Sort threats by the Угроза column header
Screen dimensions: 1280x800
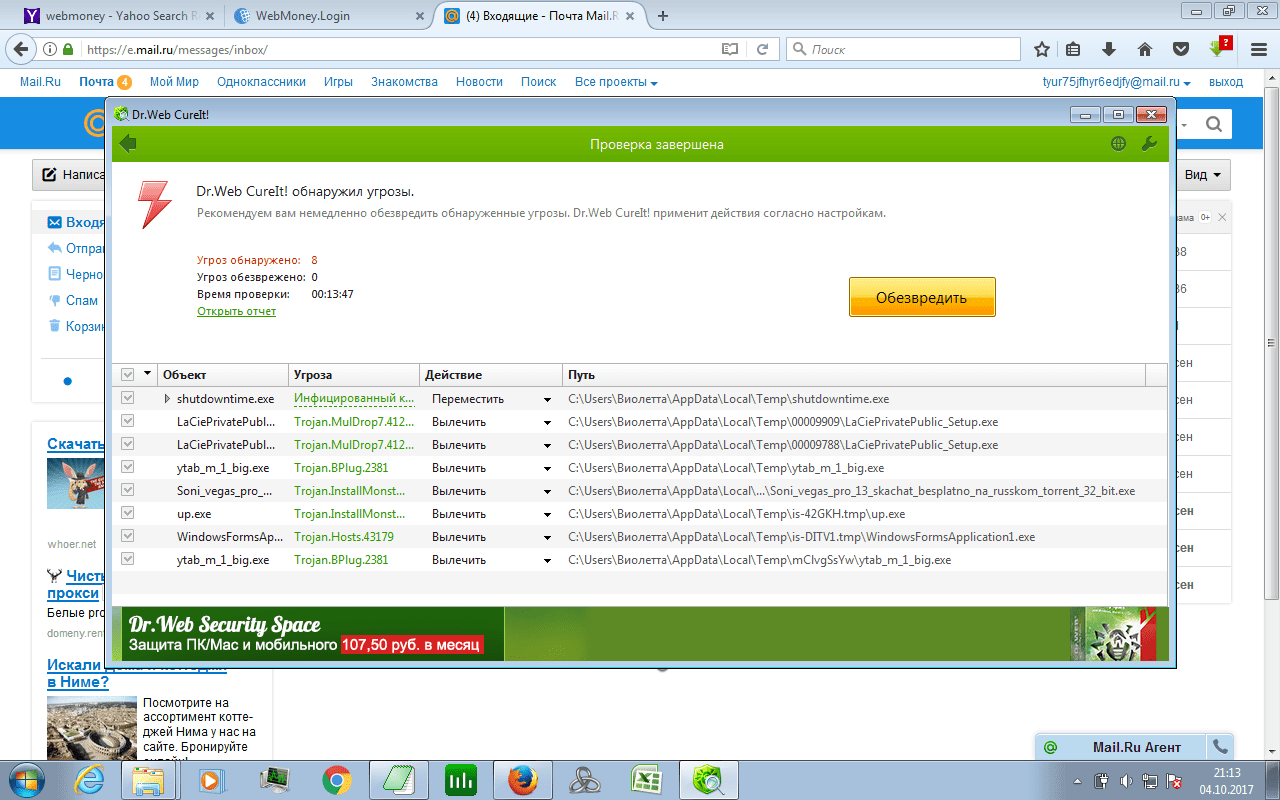[x=354, y=375]
